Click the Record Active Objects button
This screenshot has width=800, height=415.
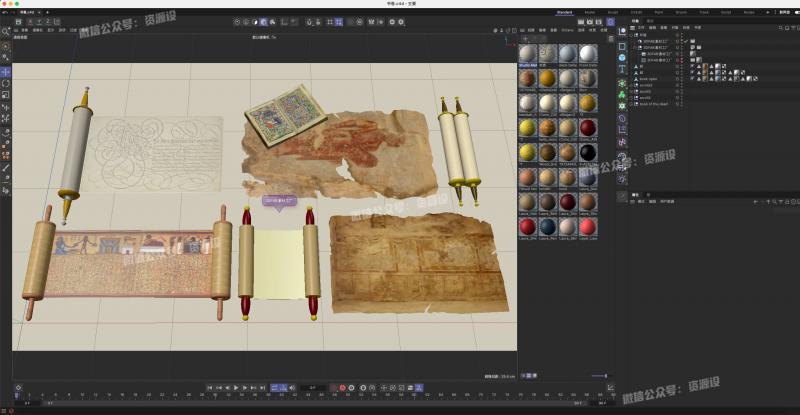[342, 387]
